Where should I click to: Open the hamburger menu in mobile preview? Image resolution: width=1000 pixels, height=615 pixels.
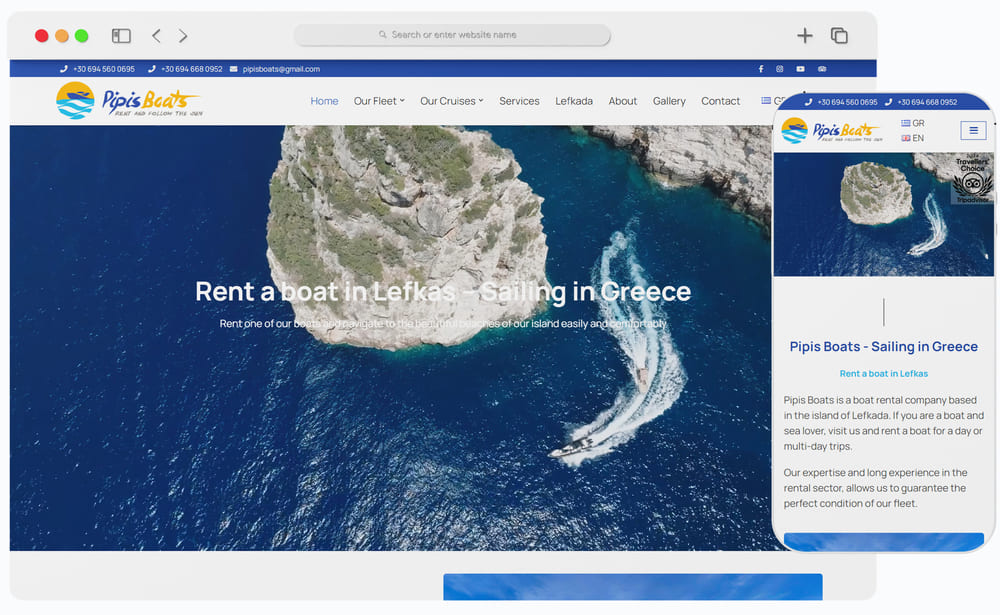point(973,131)
